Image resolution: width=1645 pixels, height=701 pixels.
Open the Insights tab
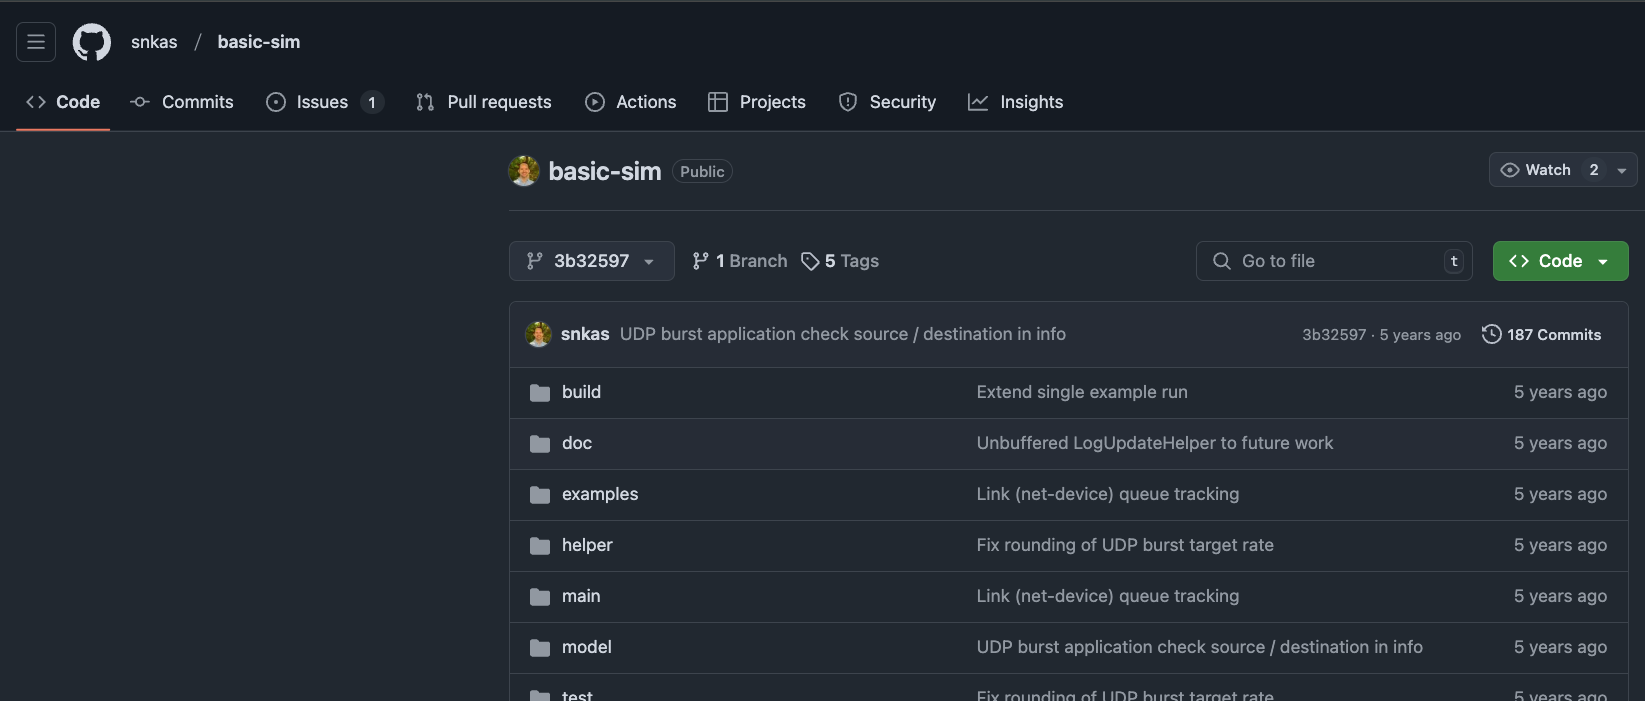(x=1016, y=102)
